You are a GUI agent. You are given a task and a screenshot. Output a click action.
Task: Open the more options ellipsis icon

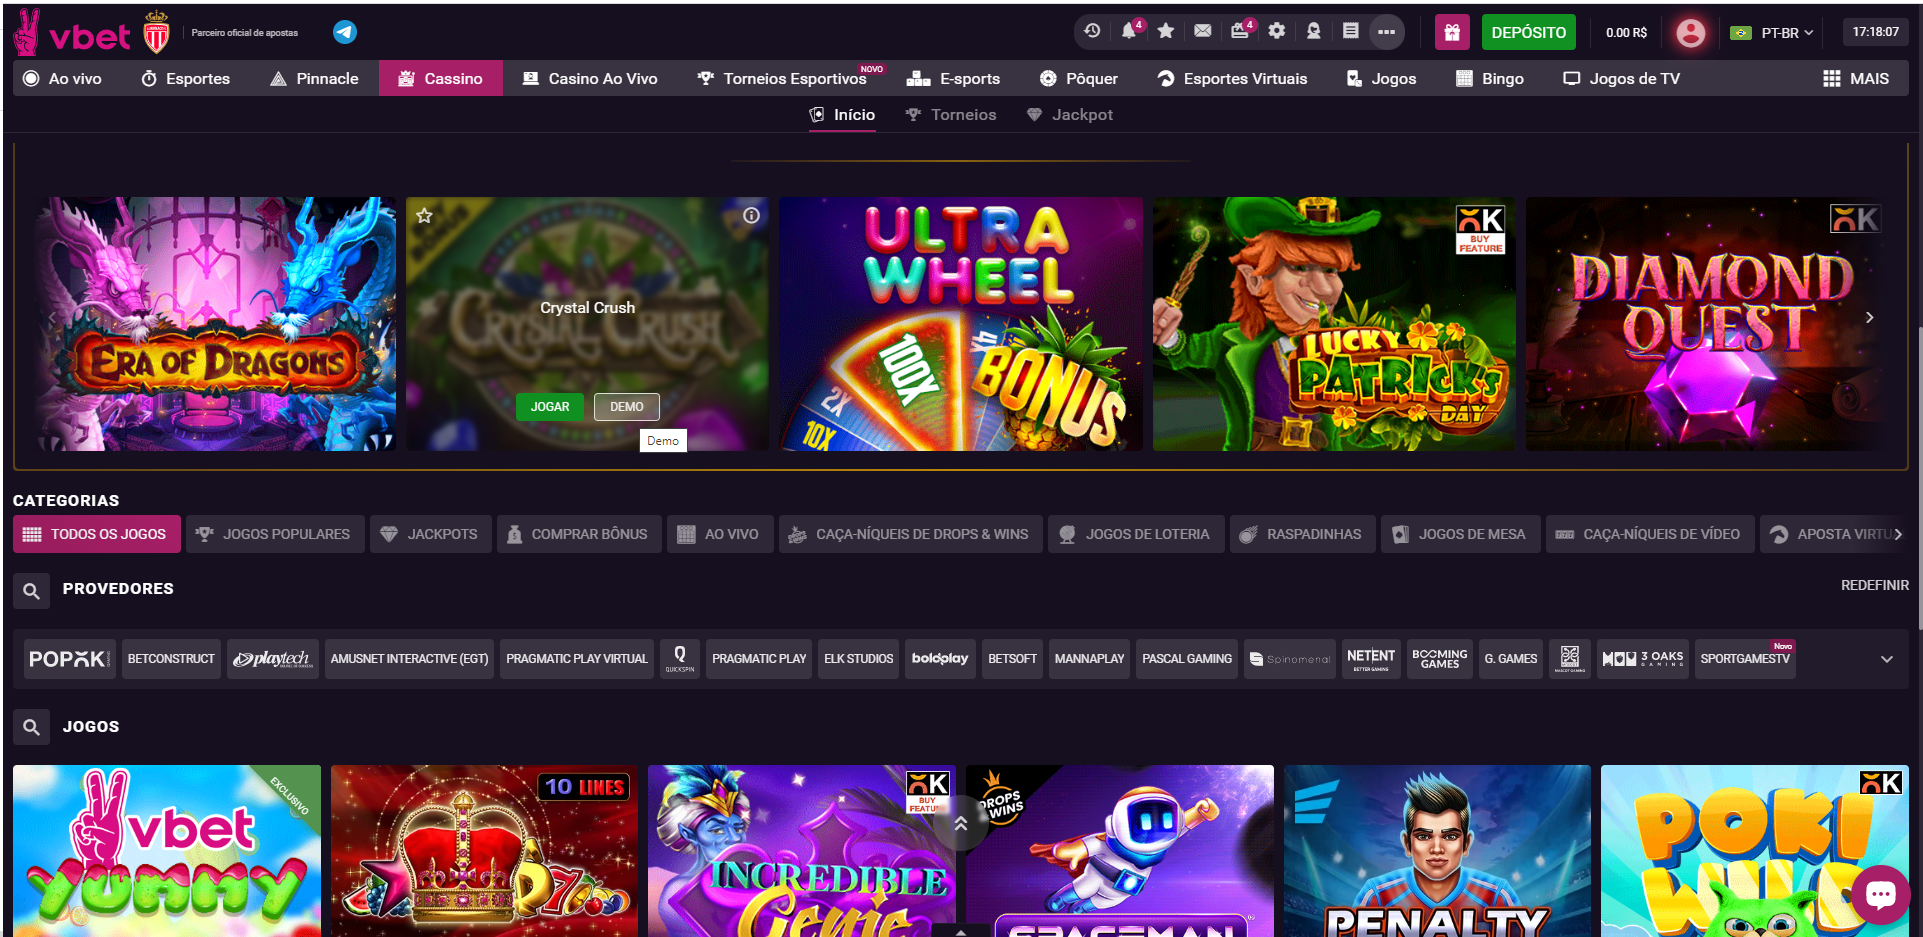click(x=1387, y=32)
